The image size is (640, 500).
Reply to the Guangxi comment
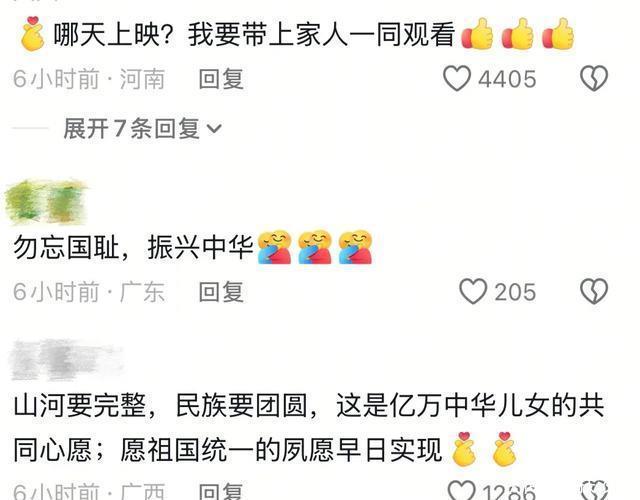pos(221,491)
